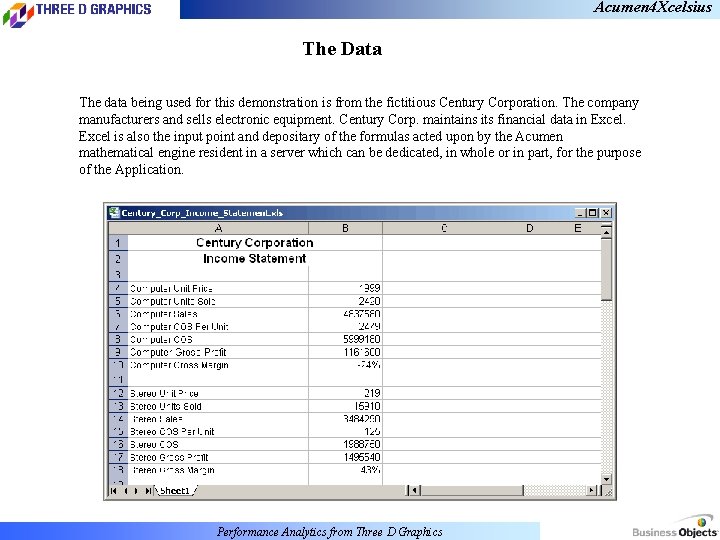Click the Stereo Unit Price cell
Screen dimensions: 720x540
(218, 394)
